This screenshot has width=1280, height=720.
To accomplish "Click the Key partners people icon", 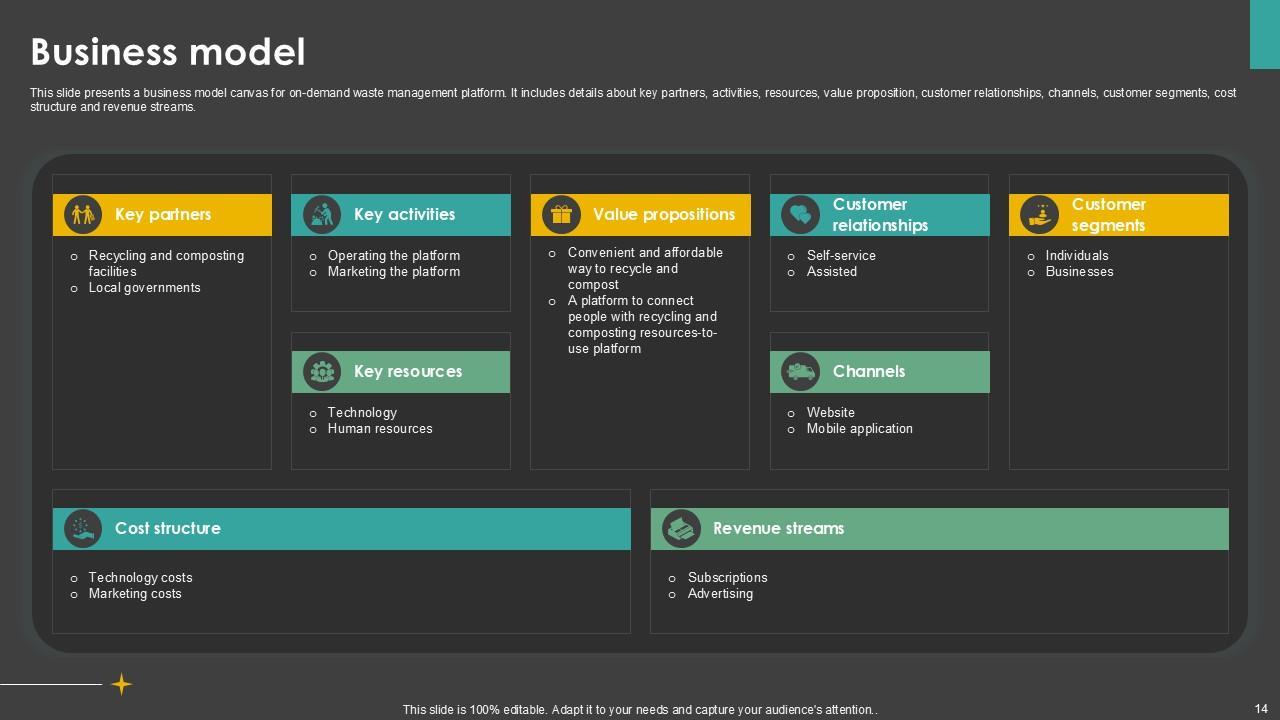I will pos(82,215).
